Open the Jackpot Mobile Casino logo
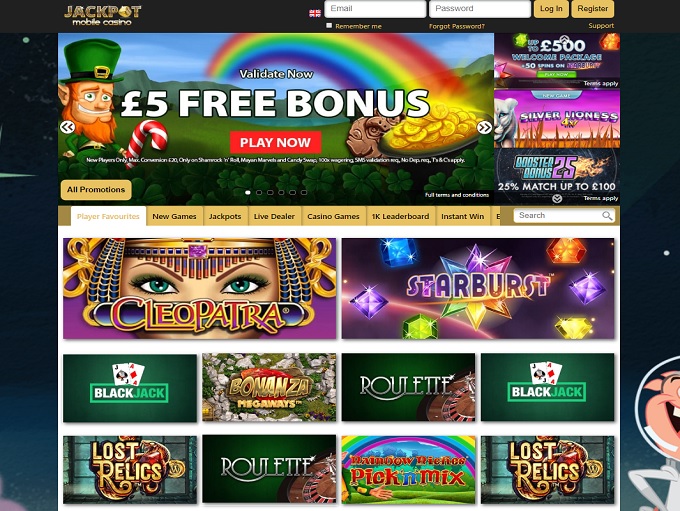680x511 pixels. (x=102, y=15)
